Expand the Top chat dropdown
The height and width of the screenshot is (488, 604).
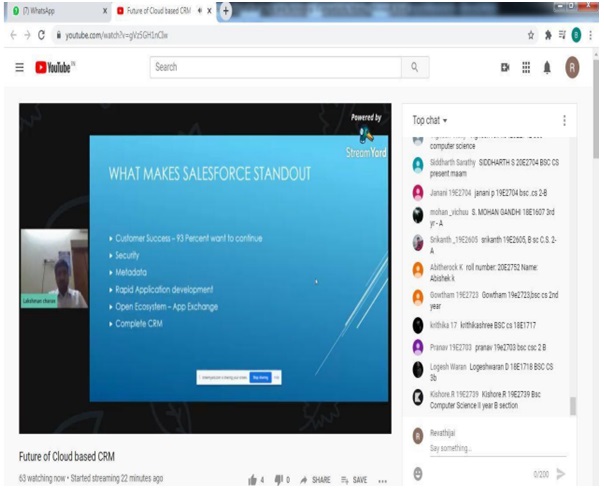pyautogui.click(x=430, y=121)
